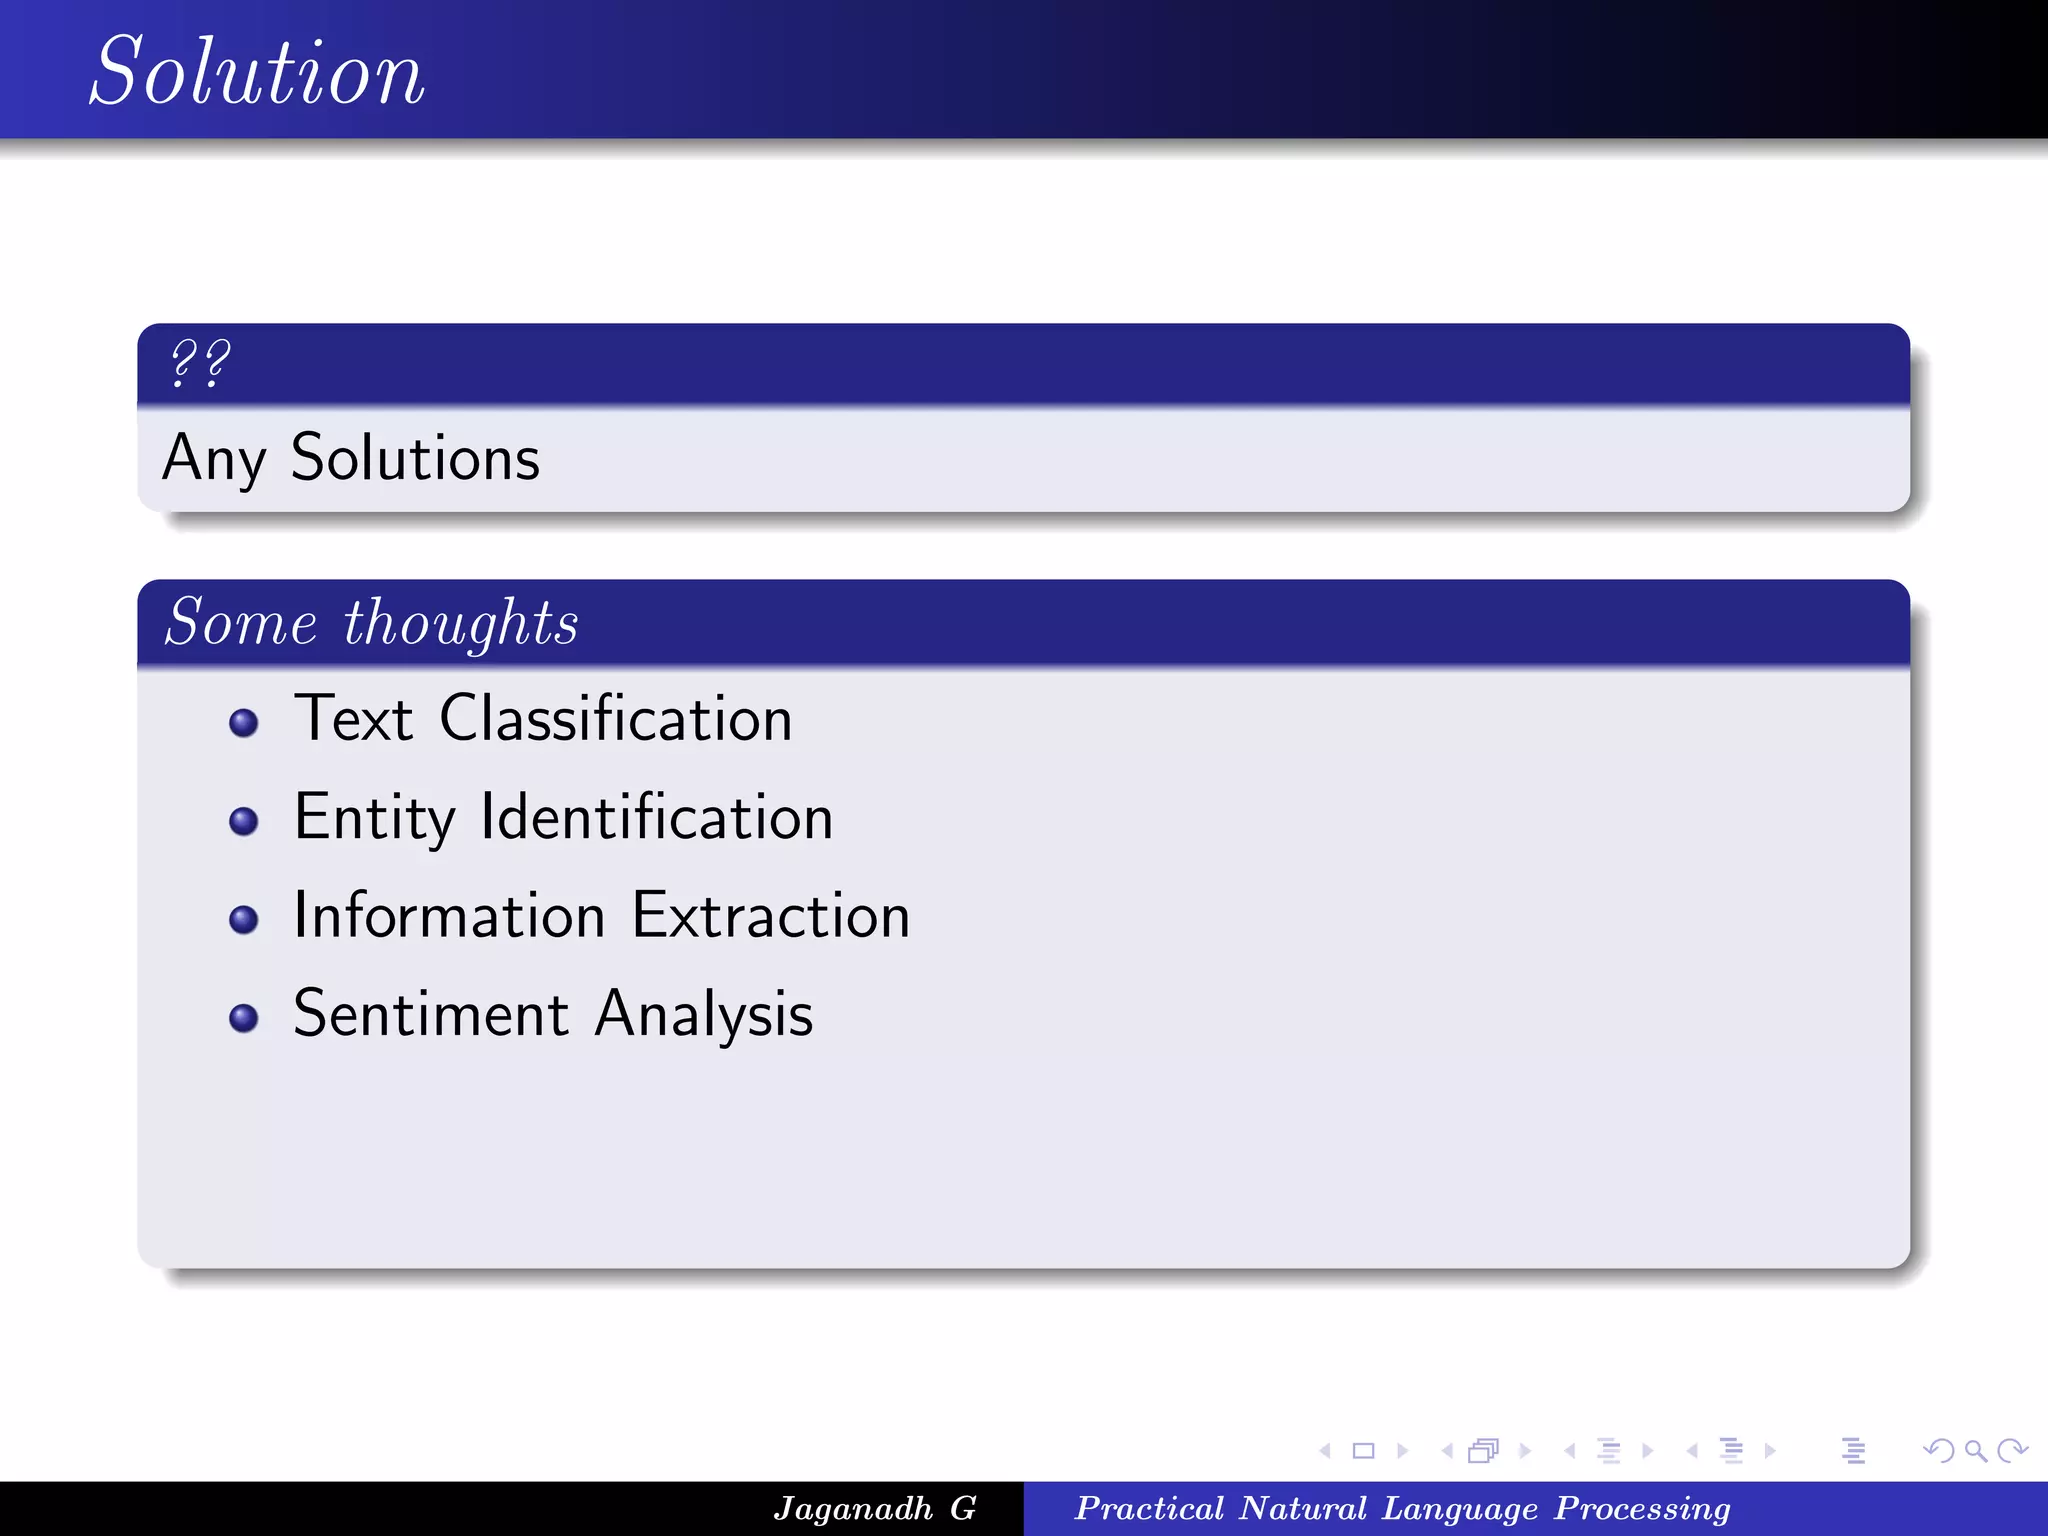
Task: Go to previous subsection arrow
Action: (1570, 1450)
